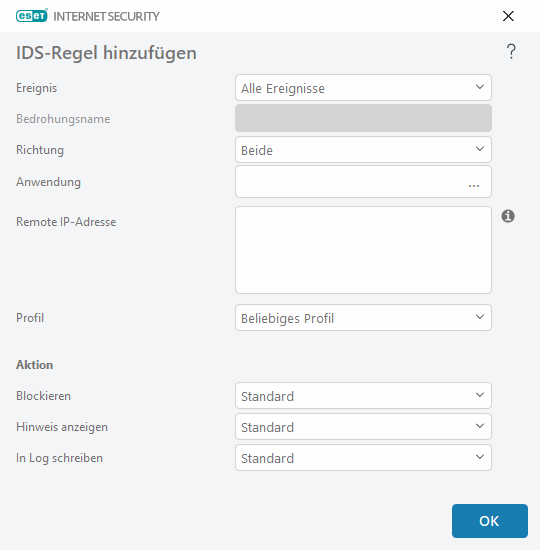Click the Bedrohungsname label
Screen dimensions: 540x550
(x=63, y=119)
